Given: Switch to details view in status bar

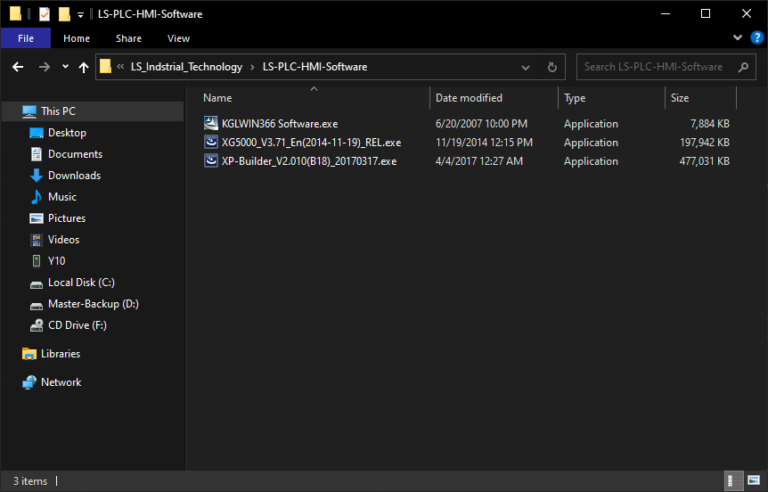Looking at the screenshot, I should [x=734, y=481].
